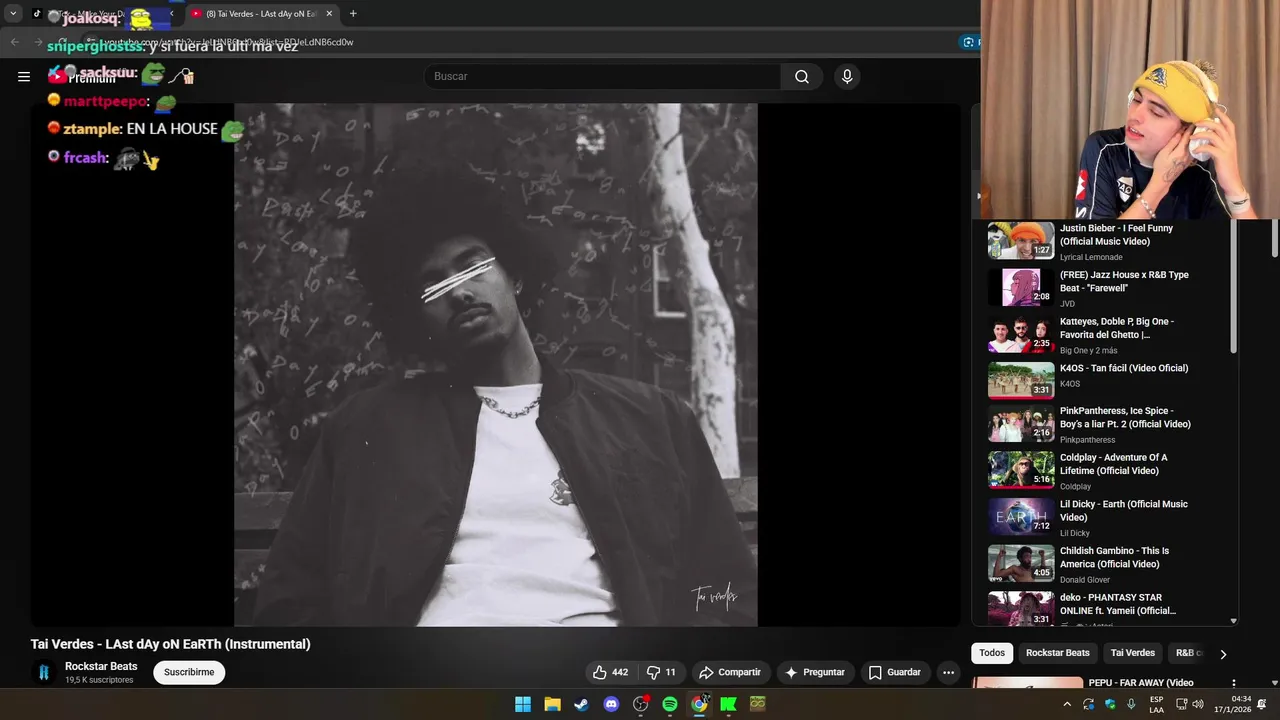Play K4OS Tan fácil video

click(x=1021, y=381)
